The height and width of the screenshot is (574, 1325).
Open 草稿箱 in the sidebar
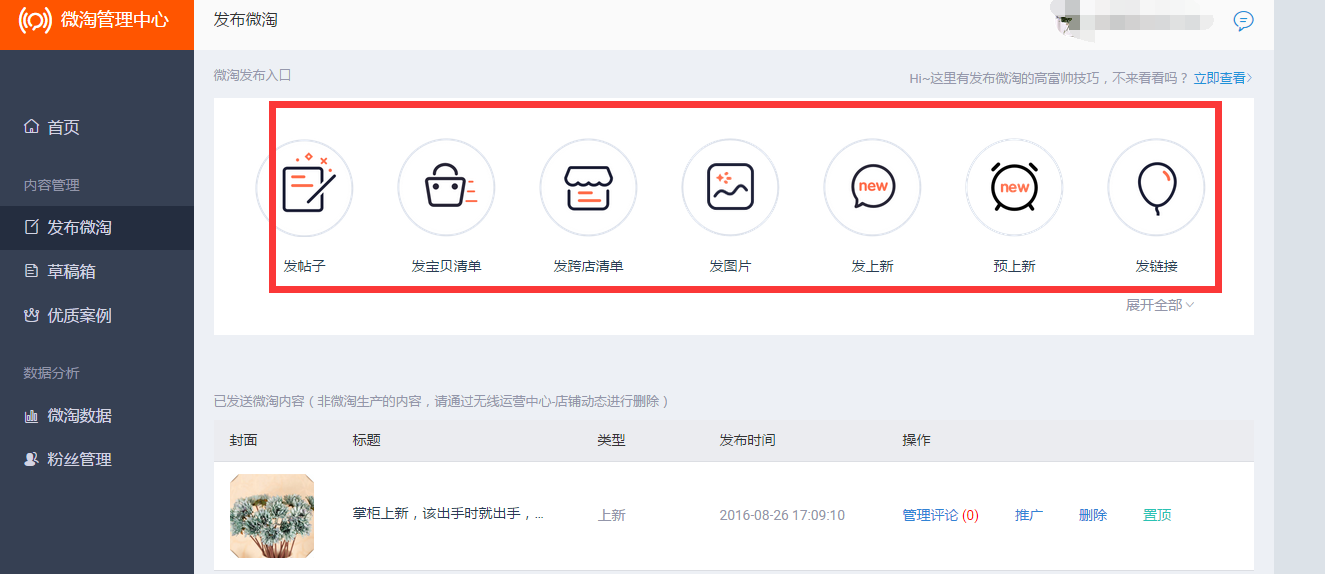point(71,271)
